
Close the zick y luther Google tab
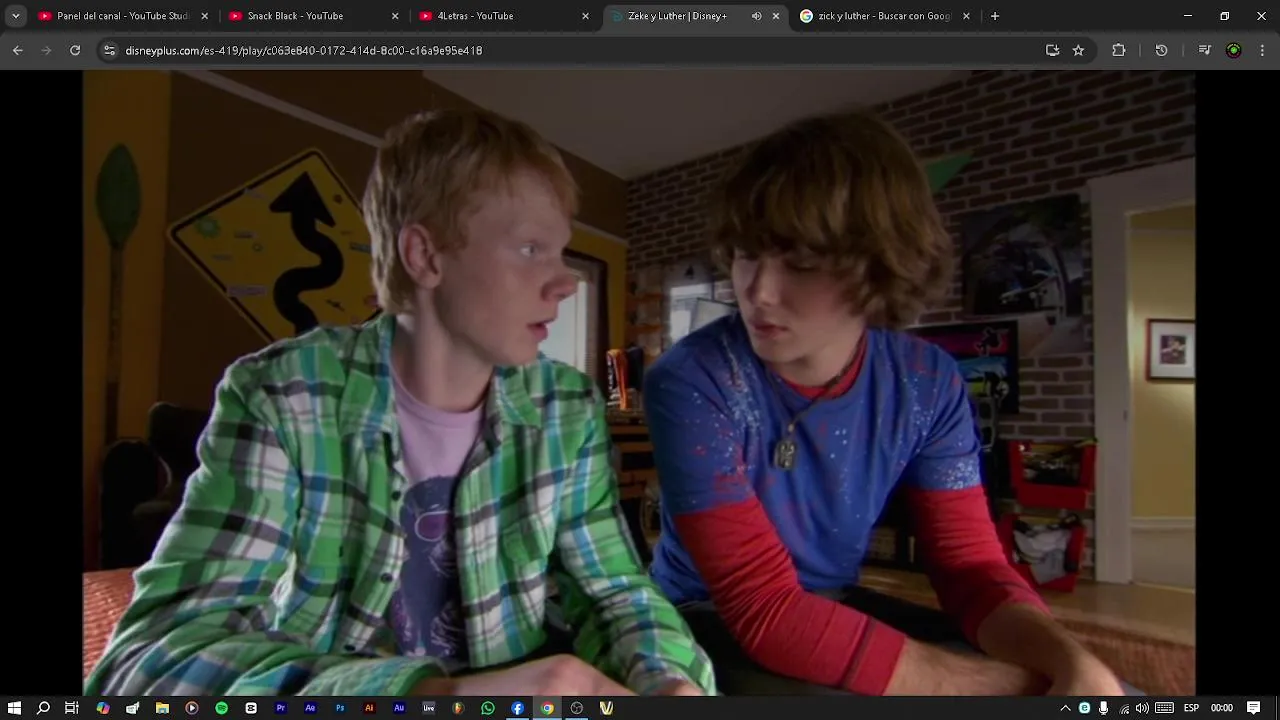966,16
